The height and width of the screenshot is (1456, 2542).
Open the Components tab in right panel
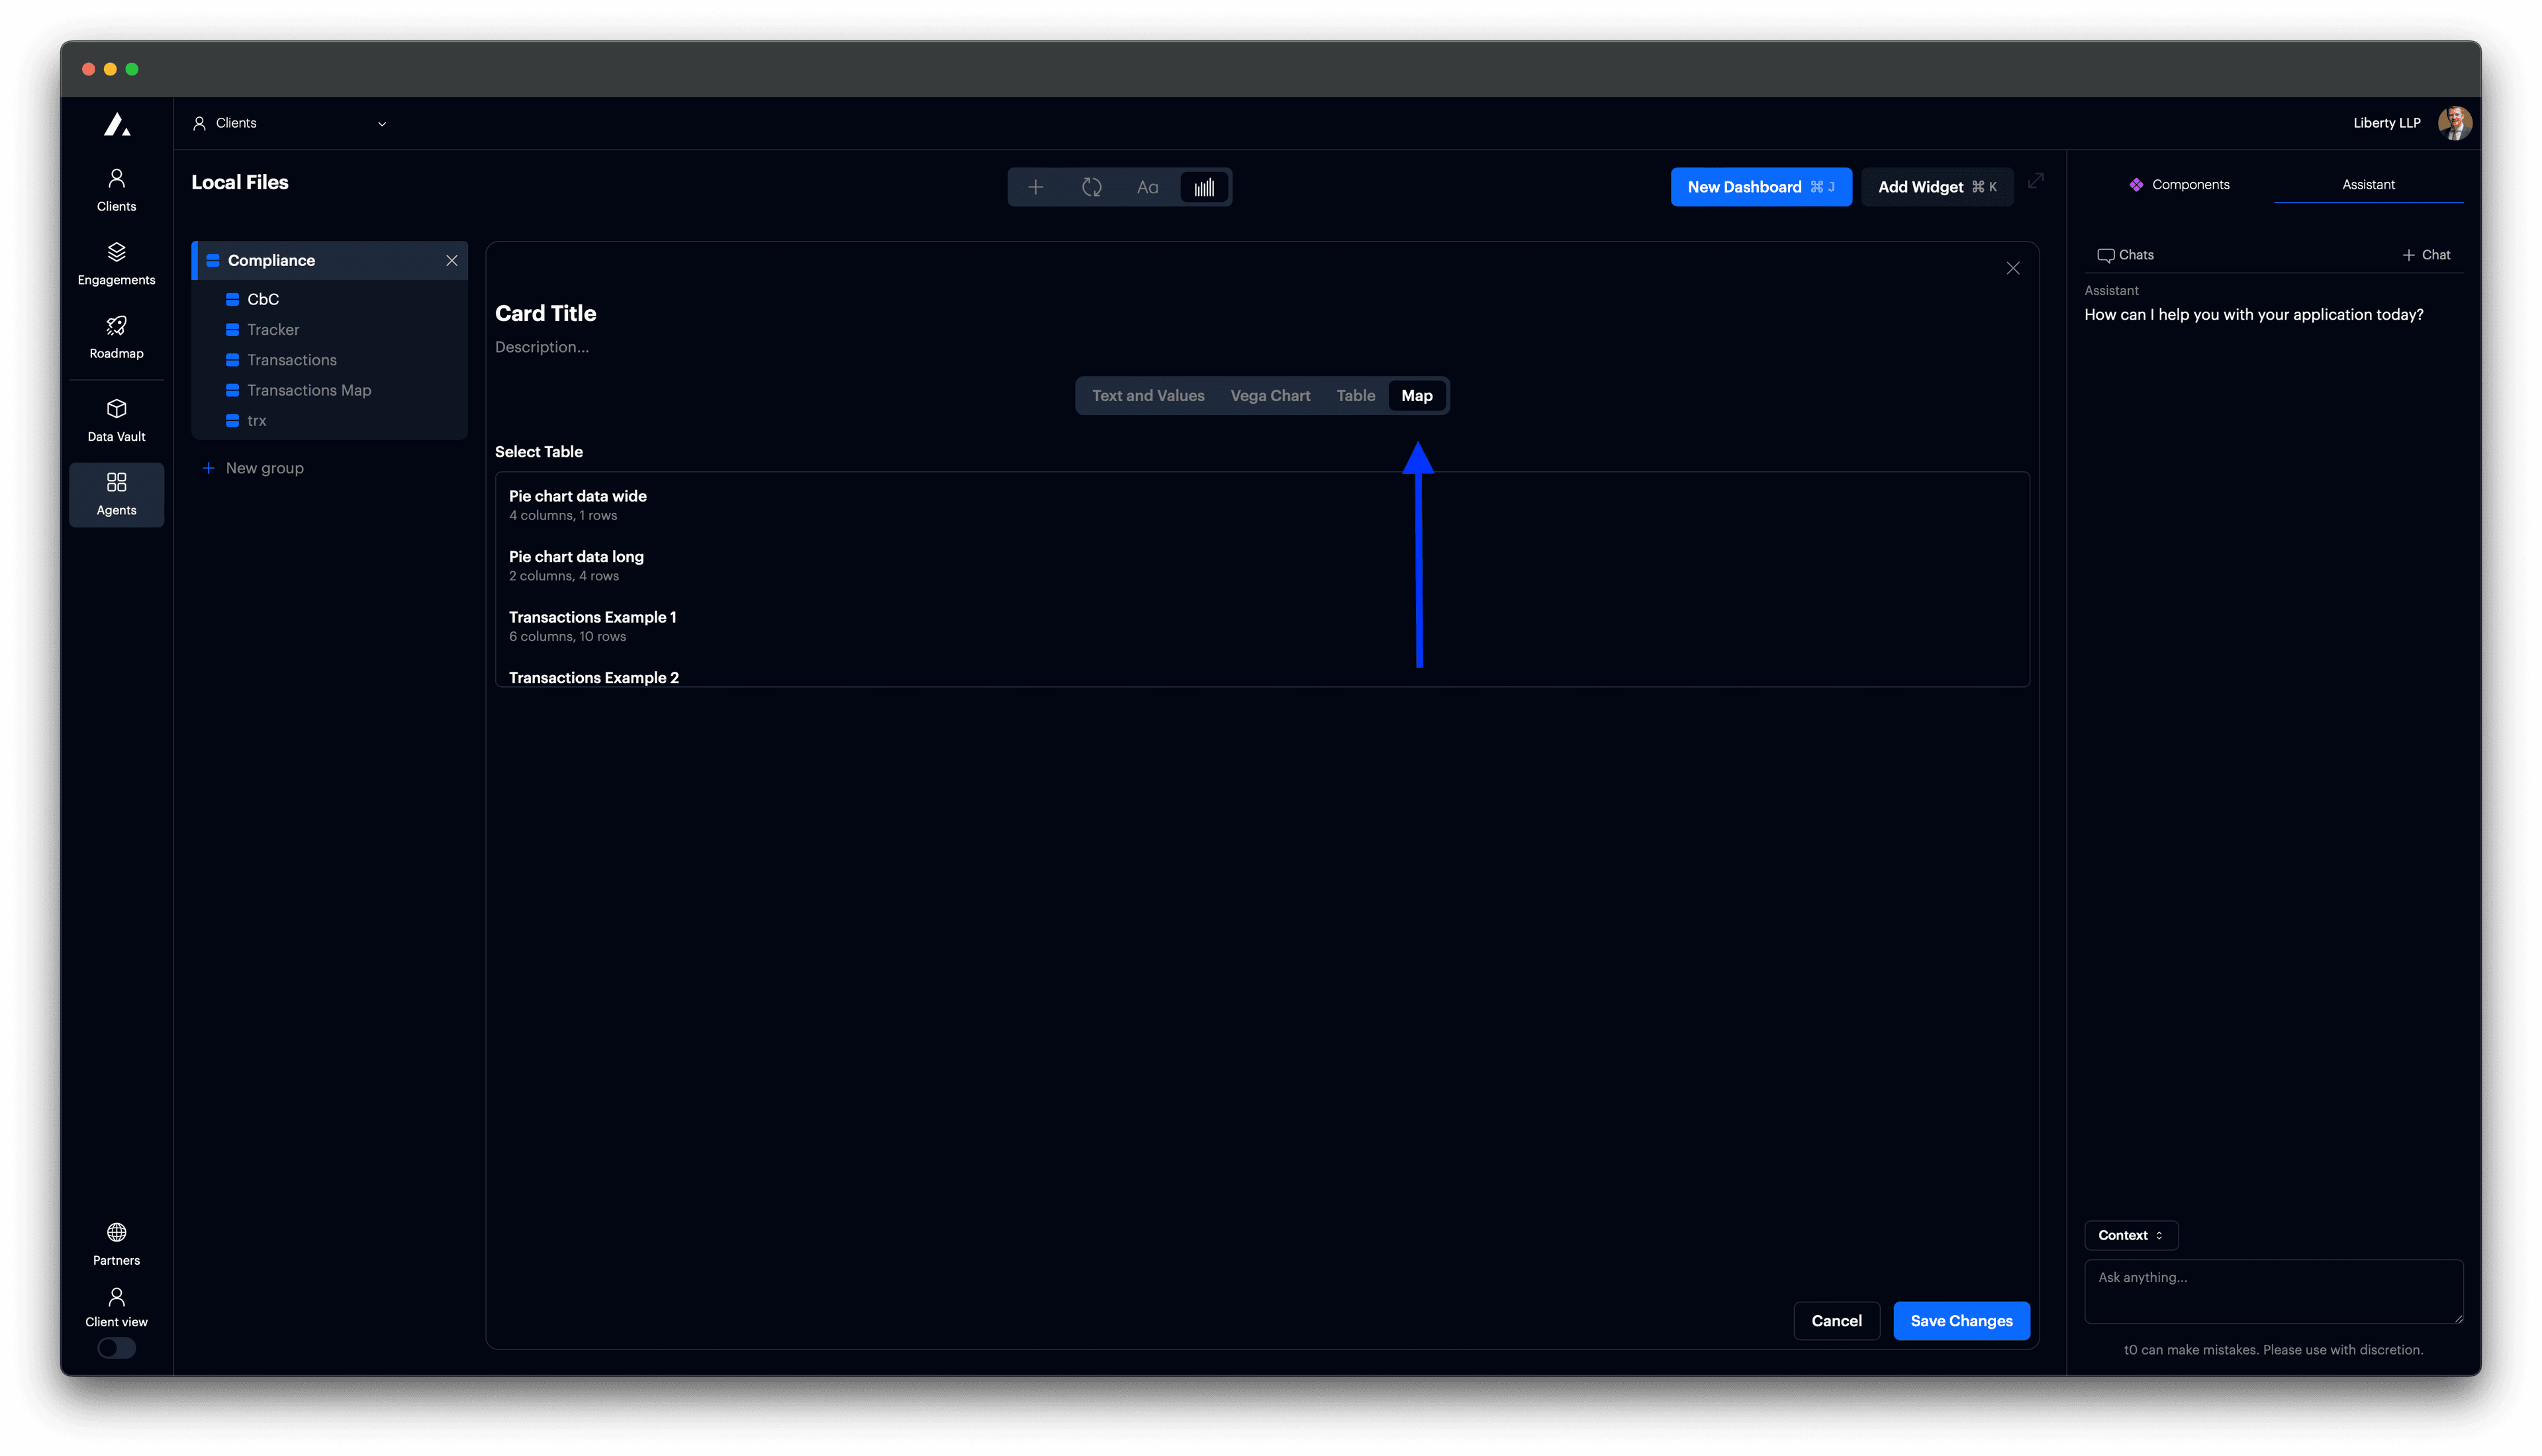click(x=2180, y=184)
